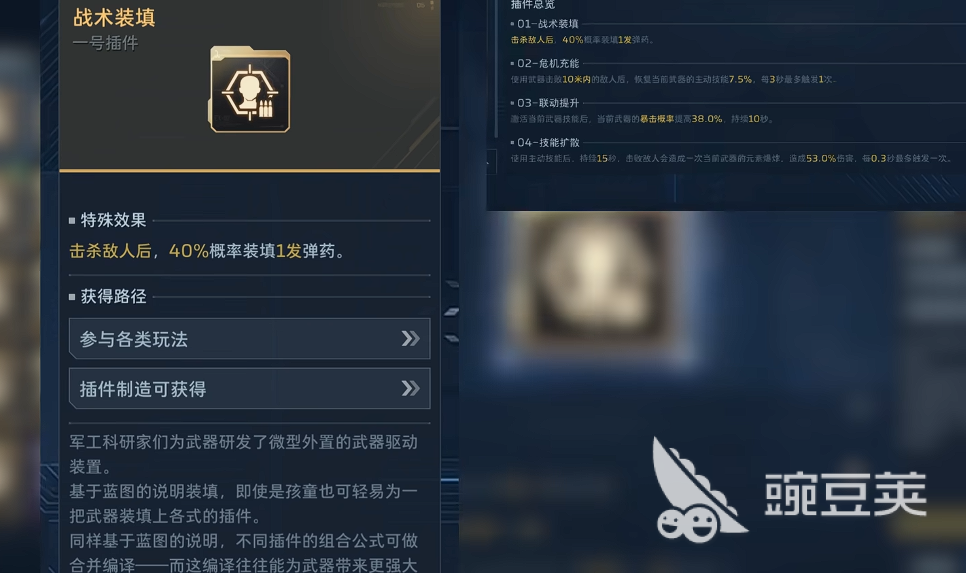This screenshot has width=966, height=573.
Task: Click the 战术装填 title text
Action: (114, 17)
